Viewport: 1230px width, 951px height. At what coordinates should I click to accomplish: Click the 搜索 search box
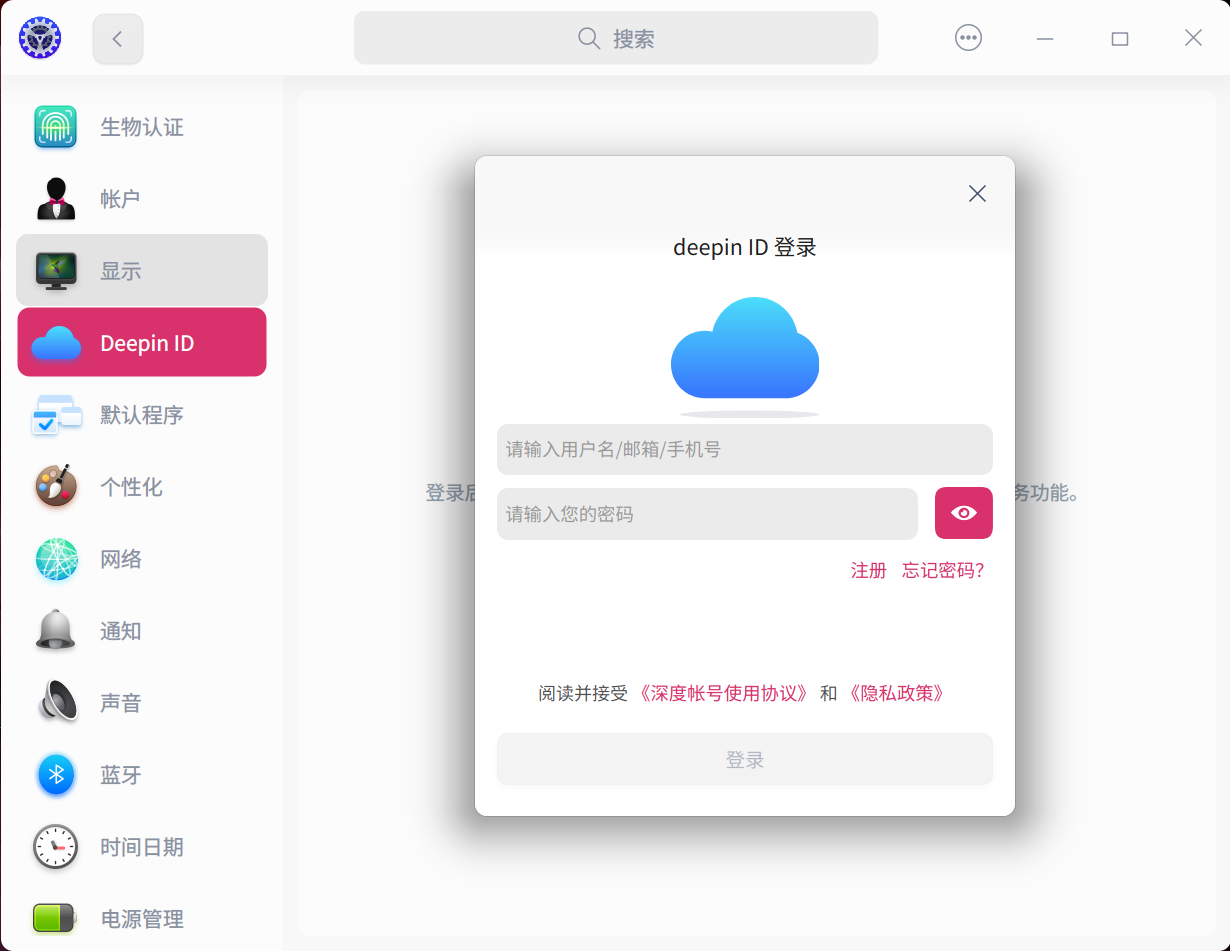(616, 38)
